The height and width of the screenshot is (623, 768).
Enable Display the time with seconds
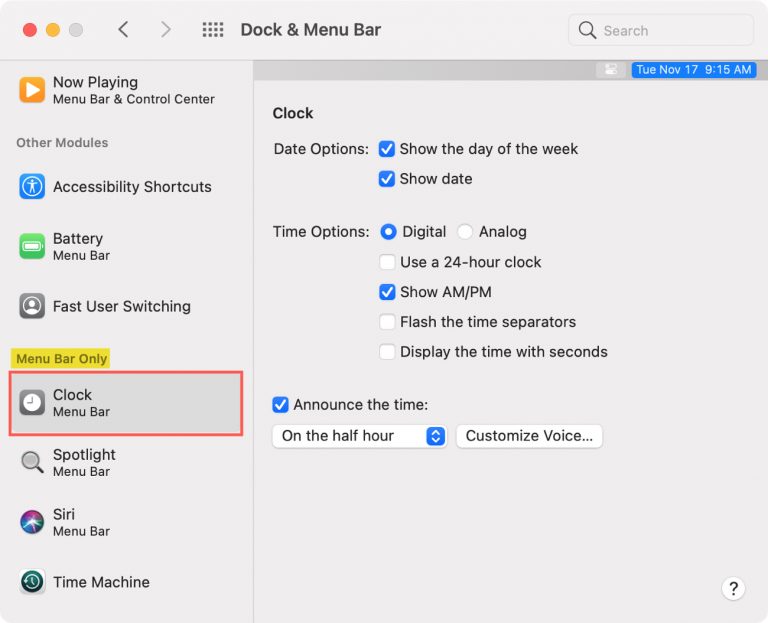(387, 352)
